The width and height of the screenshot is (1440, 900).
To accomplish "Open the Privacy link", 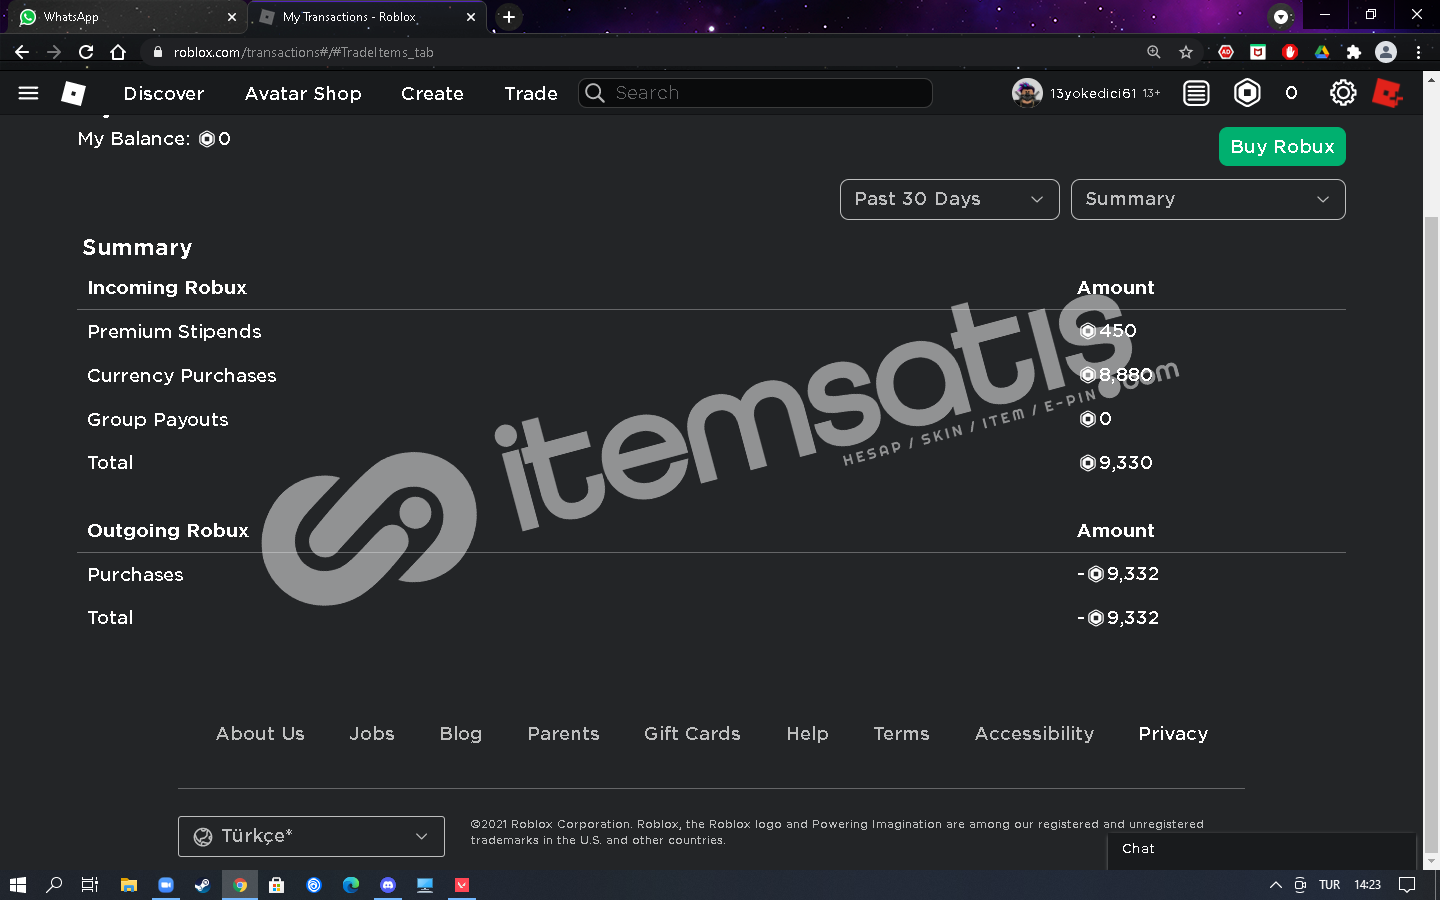I will tap(1173, 734).
